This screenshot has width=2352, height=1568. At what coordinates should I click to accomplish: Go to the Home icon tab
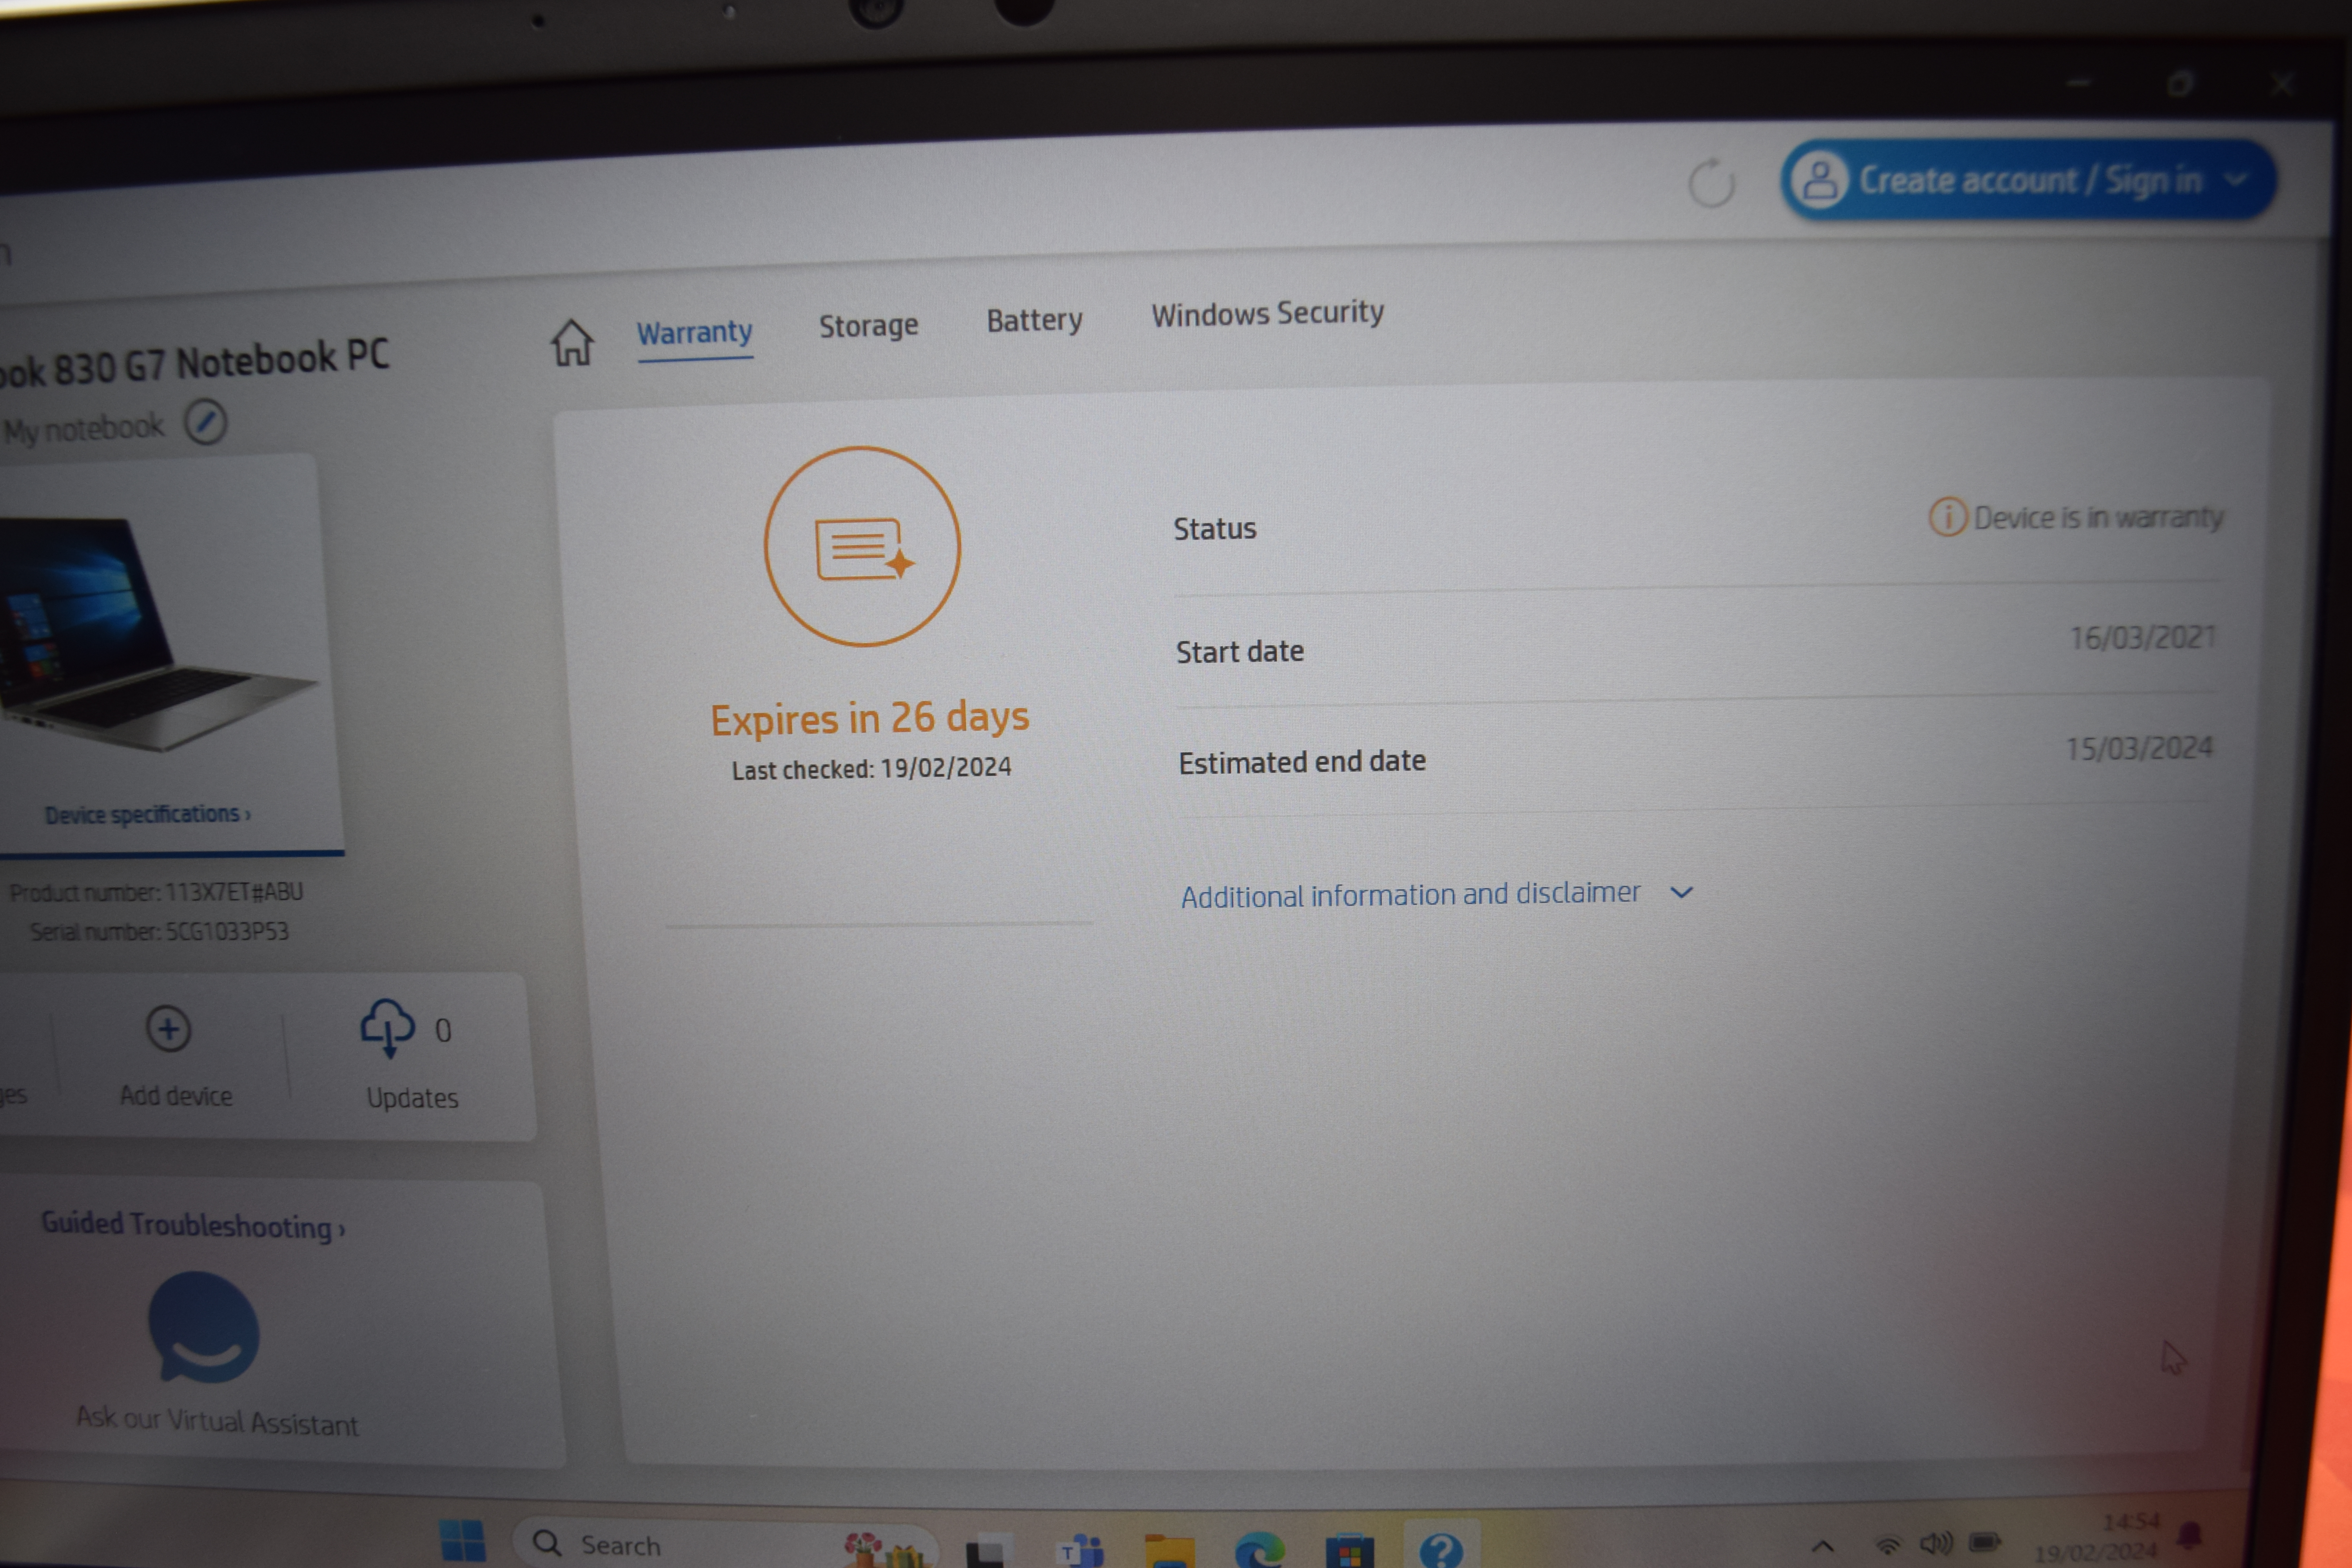pos(572,343)
